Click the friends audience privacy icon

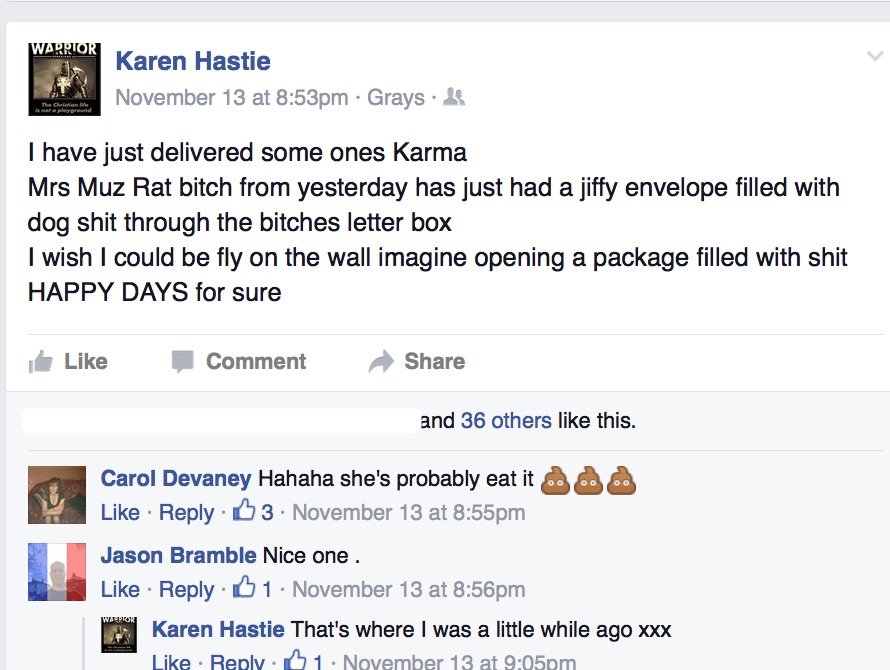click(x=454, y=98)
